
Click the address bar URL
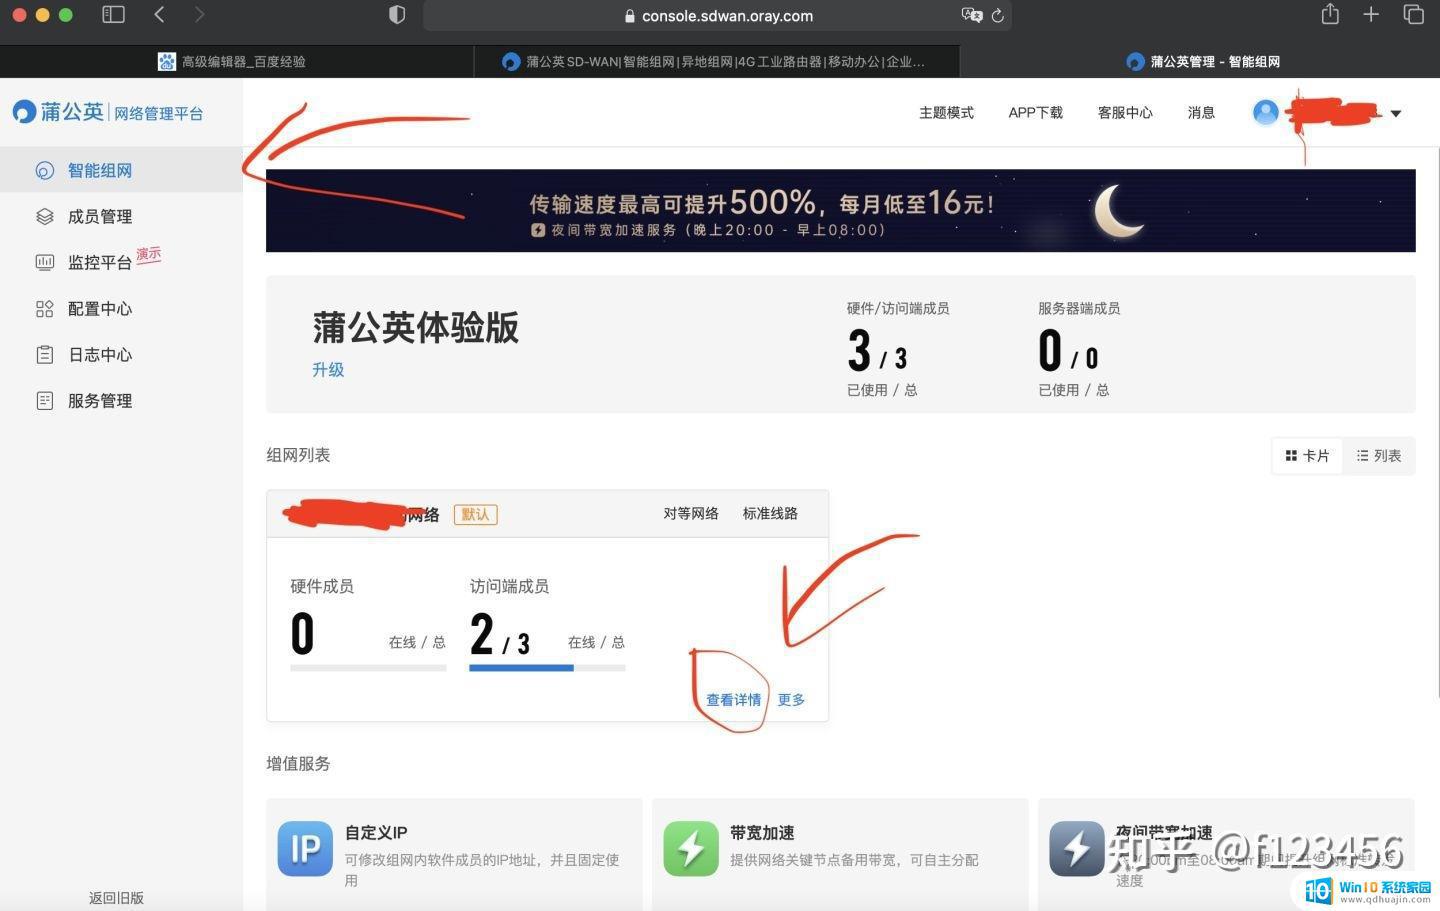coord(727,16)
